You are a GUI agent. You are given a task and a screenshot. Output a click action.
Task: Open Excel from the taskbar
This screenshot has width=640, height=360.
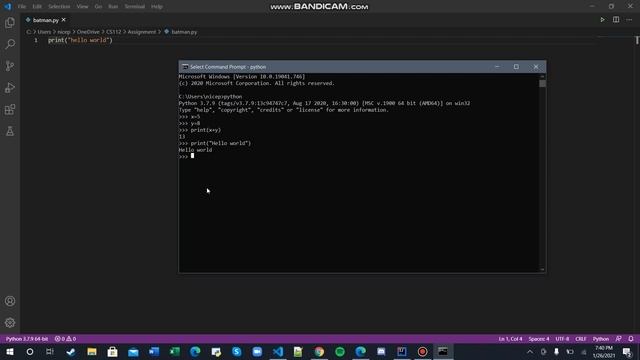tap(175, 351)
